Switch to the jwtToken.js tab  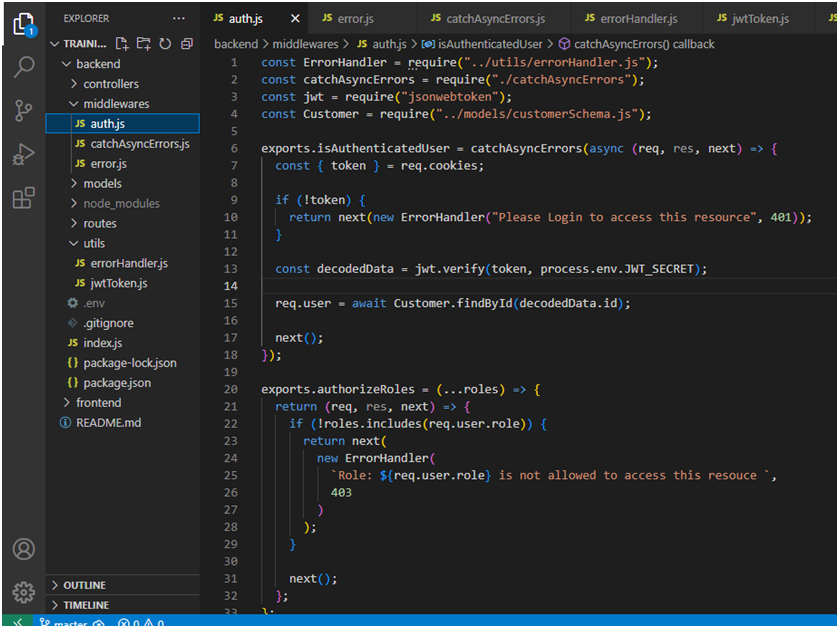point(759,19)
